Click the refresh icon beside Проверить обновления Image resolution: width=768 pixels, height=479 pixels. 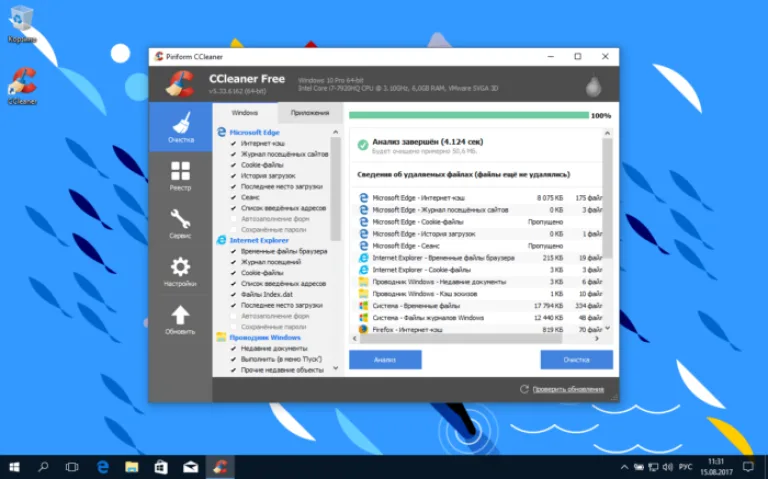tap(524, 389)
